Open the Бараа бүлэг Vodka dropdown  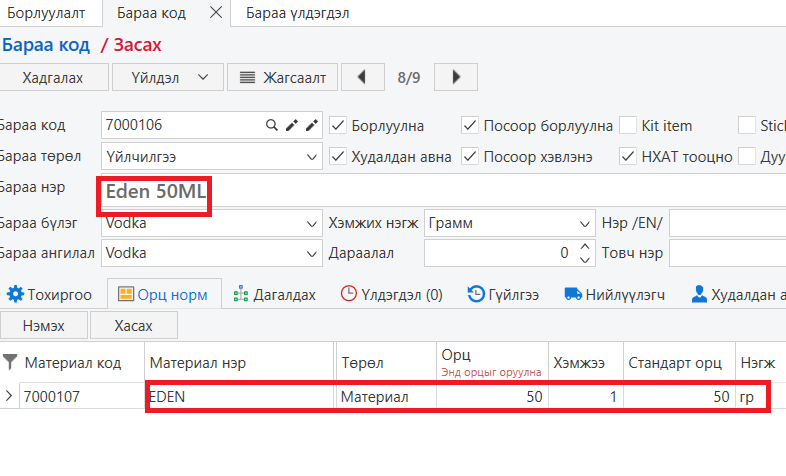click(311, 223)
